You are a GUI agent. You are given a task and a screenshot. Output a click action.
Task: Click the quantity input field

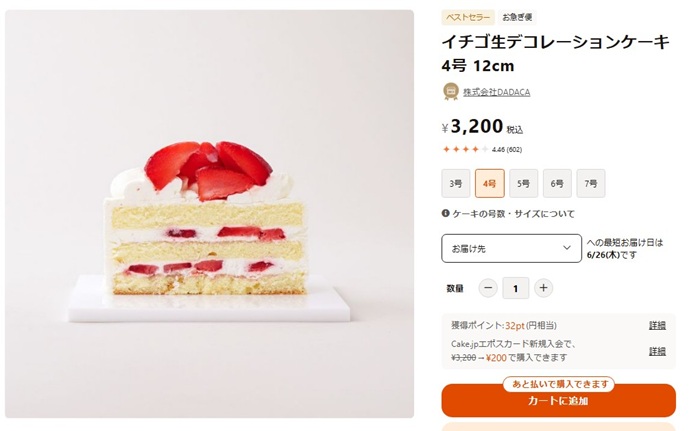516,288
